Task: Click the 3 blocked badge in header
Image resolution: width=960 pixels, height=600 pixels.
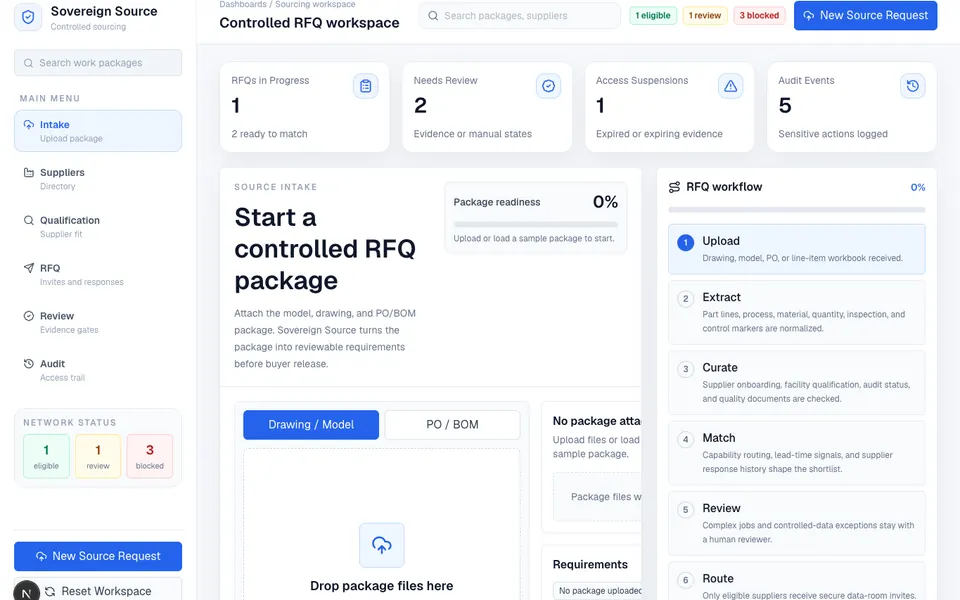Action: click(759, 15)
